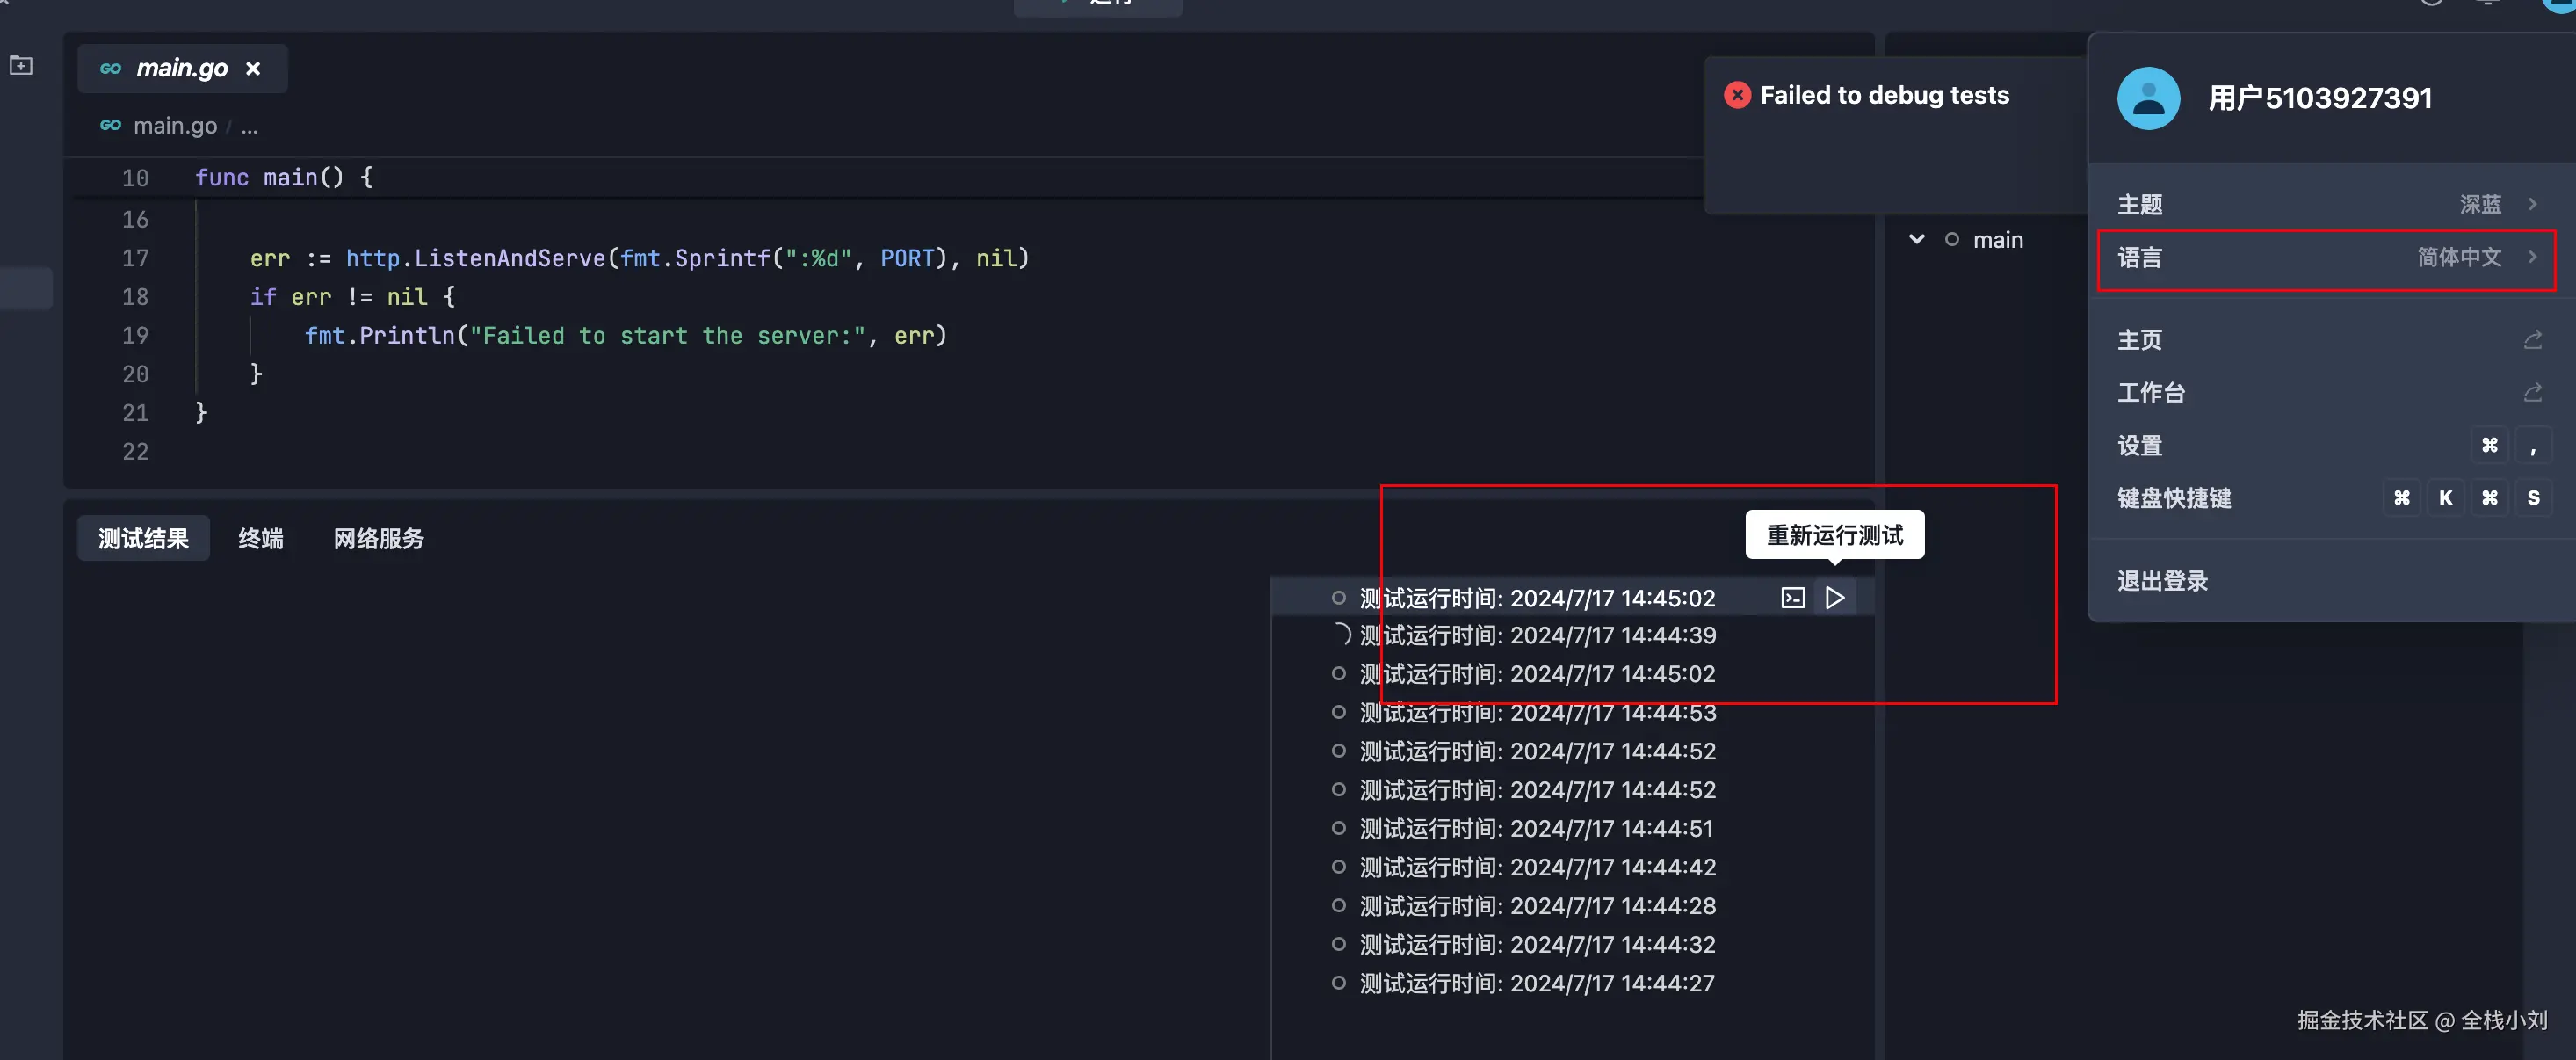Click the Go file icon in breadcrumb
2576x1060 pixels.
click(x=111, y=125)
